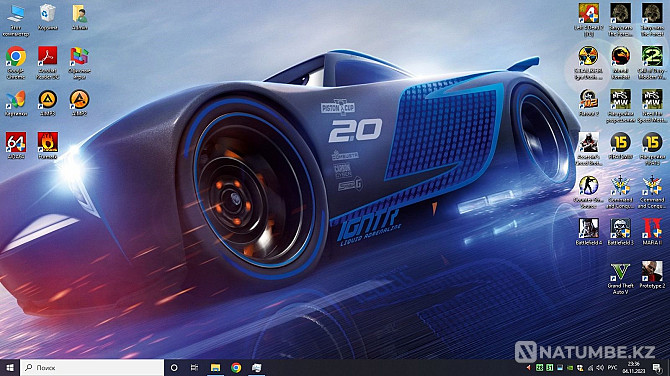Open the Recycle Bin

(47, 18)
